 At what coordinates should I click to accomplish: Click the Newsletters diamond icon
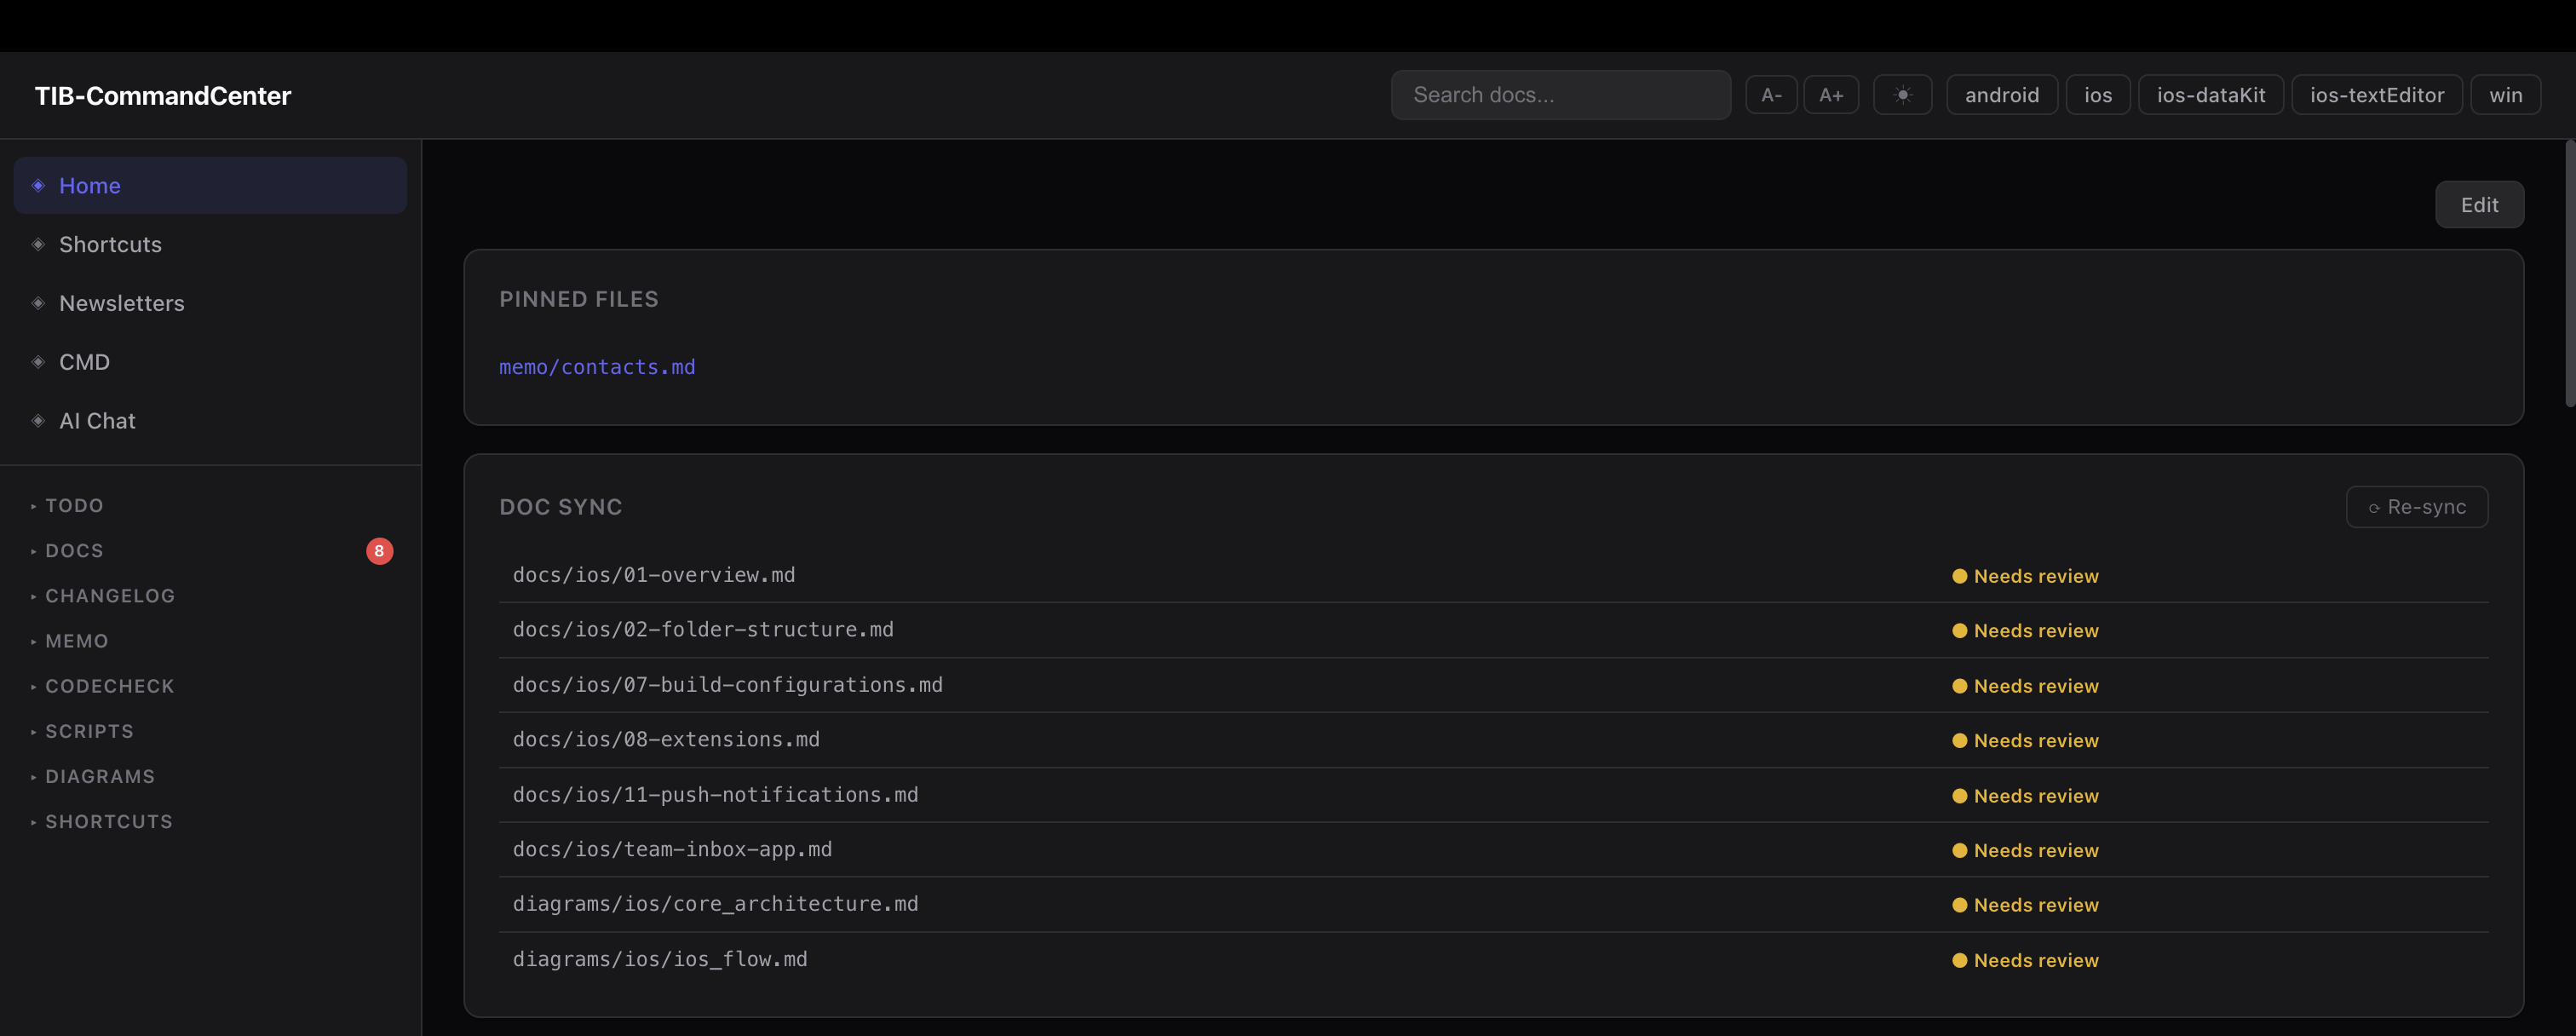[38, 303]
